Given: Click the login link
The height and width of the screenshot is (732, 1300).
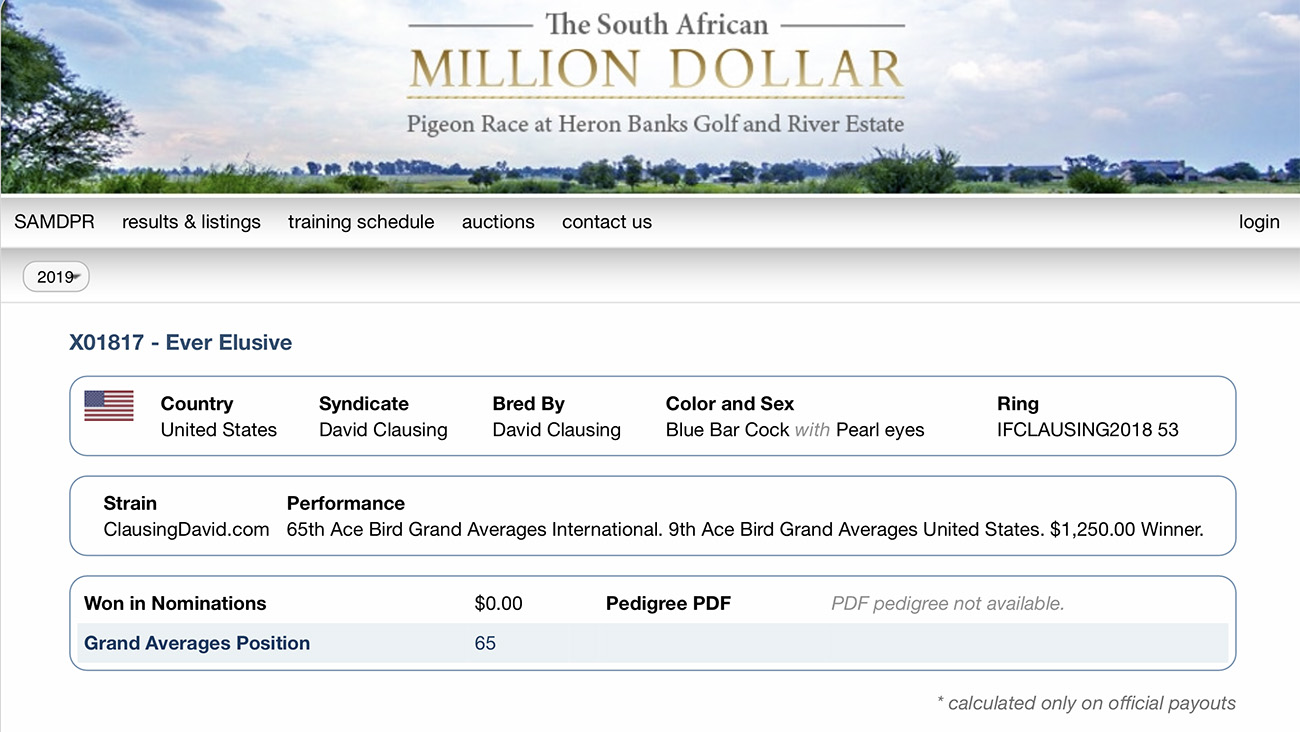Looking at the screenshot, I should (1259, 222).
